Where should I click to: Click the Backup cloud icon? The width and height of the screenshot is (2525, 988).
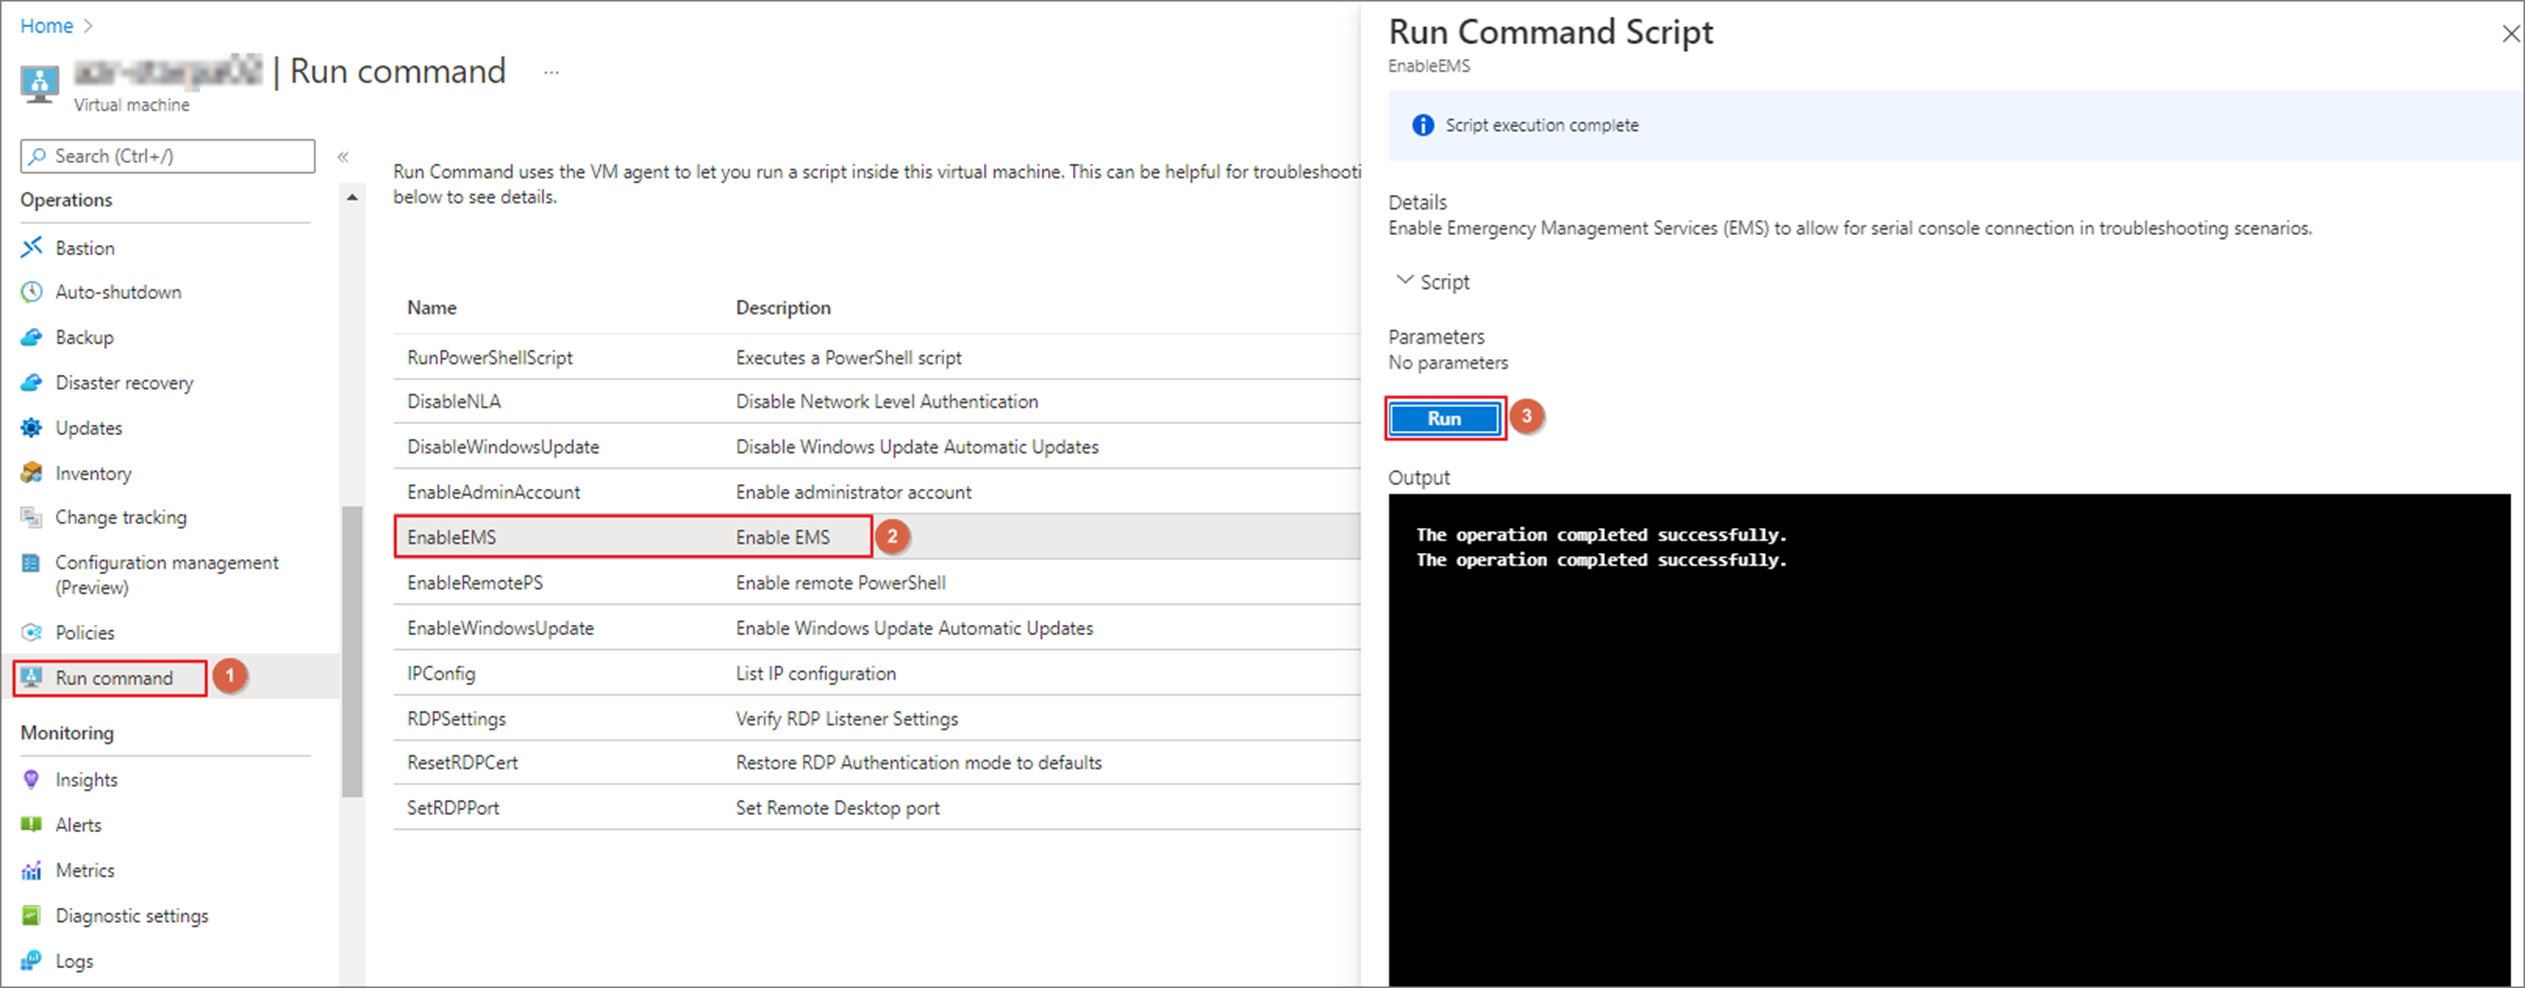(32, 337)
